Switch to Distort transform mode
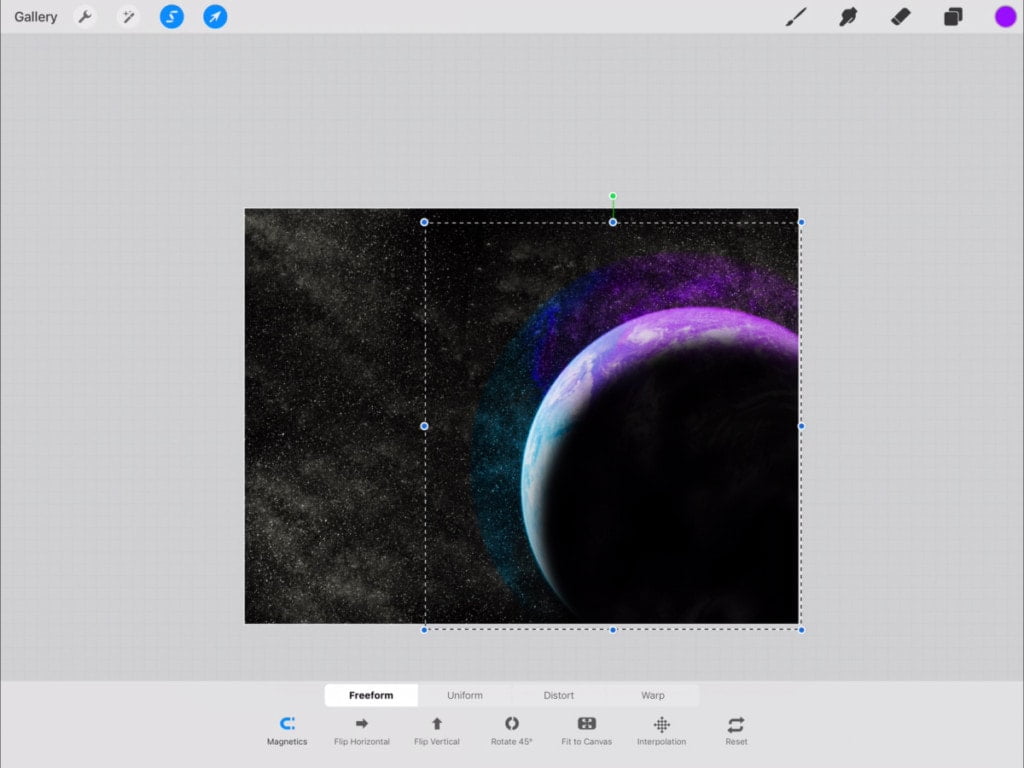The height and width of the screenshot is (768, 1024). [559, 695]
